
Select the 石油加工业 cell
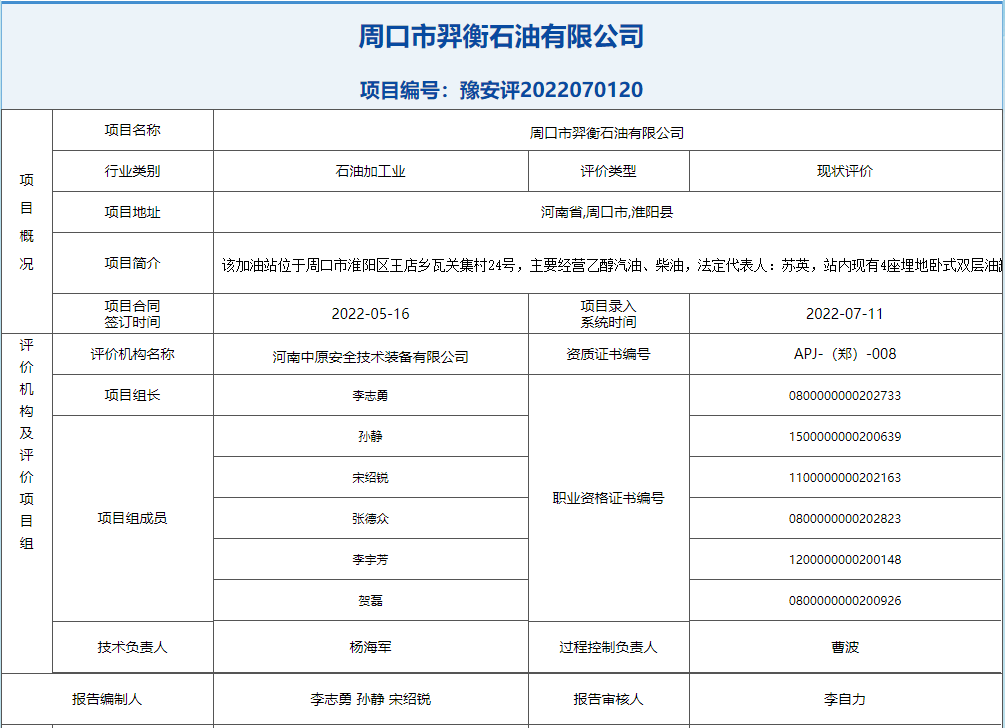[370, 171]
